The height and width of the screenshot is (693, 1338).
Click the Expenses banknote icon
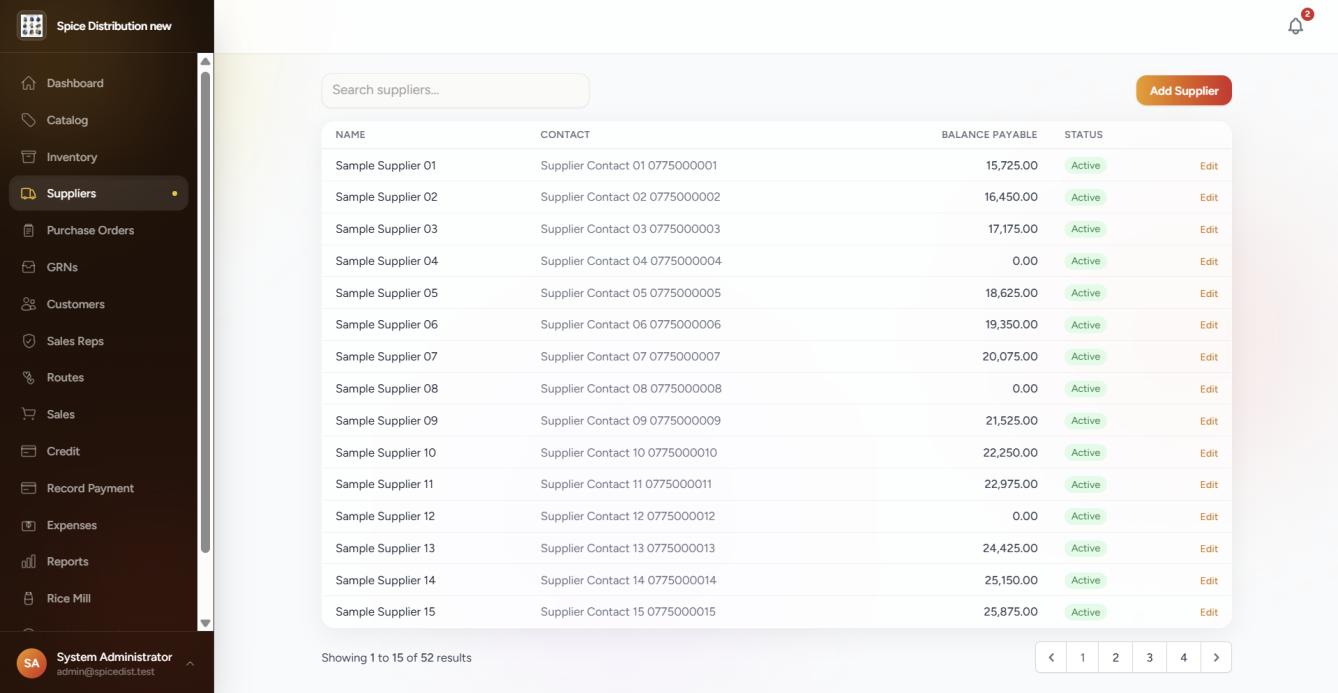(x=28, y=525)
